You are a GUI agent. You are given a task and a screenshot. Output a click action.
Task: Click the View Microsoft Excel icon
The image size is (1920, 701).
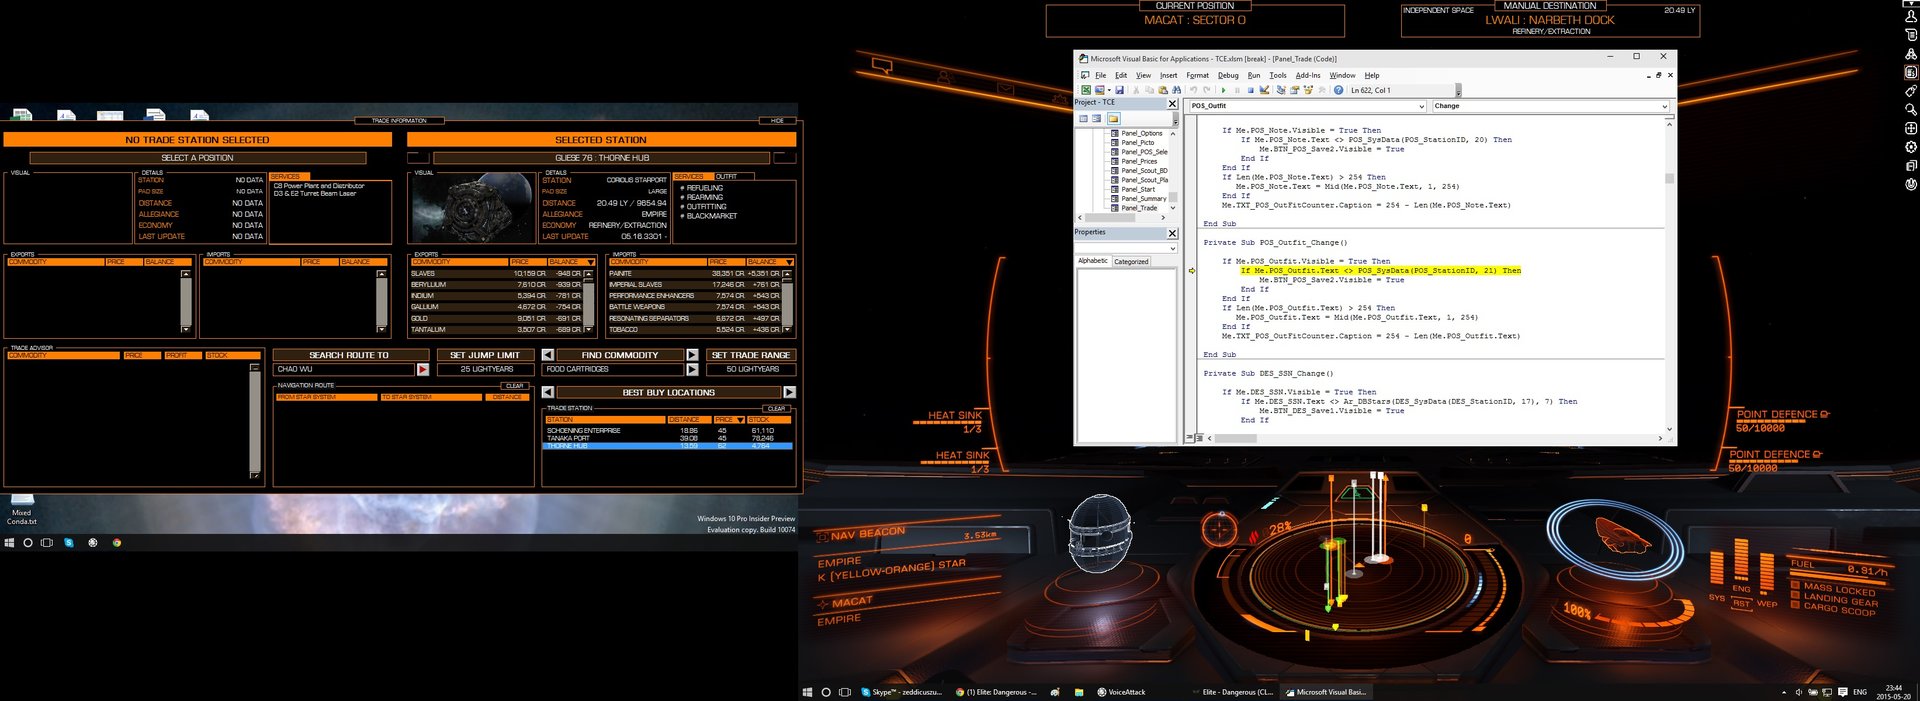click(1086, 90)
